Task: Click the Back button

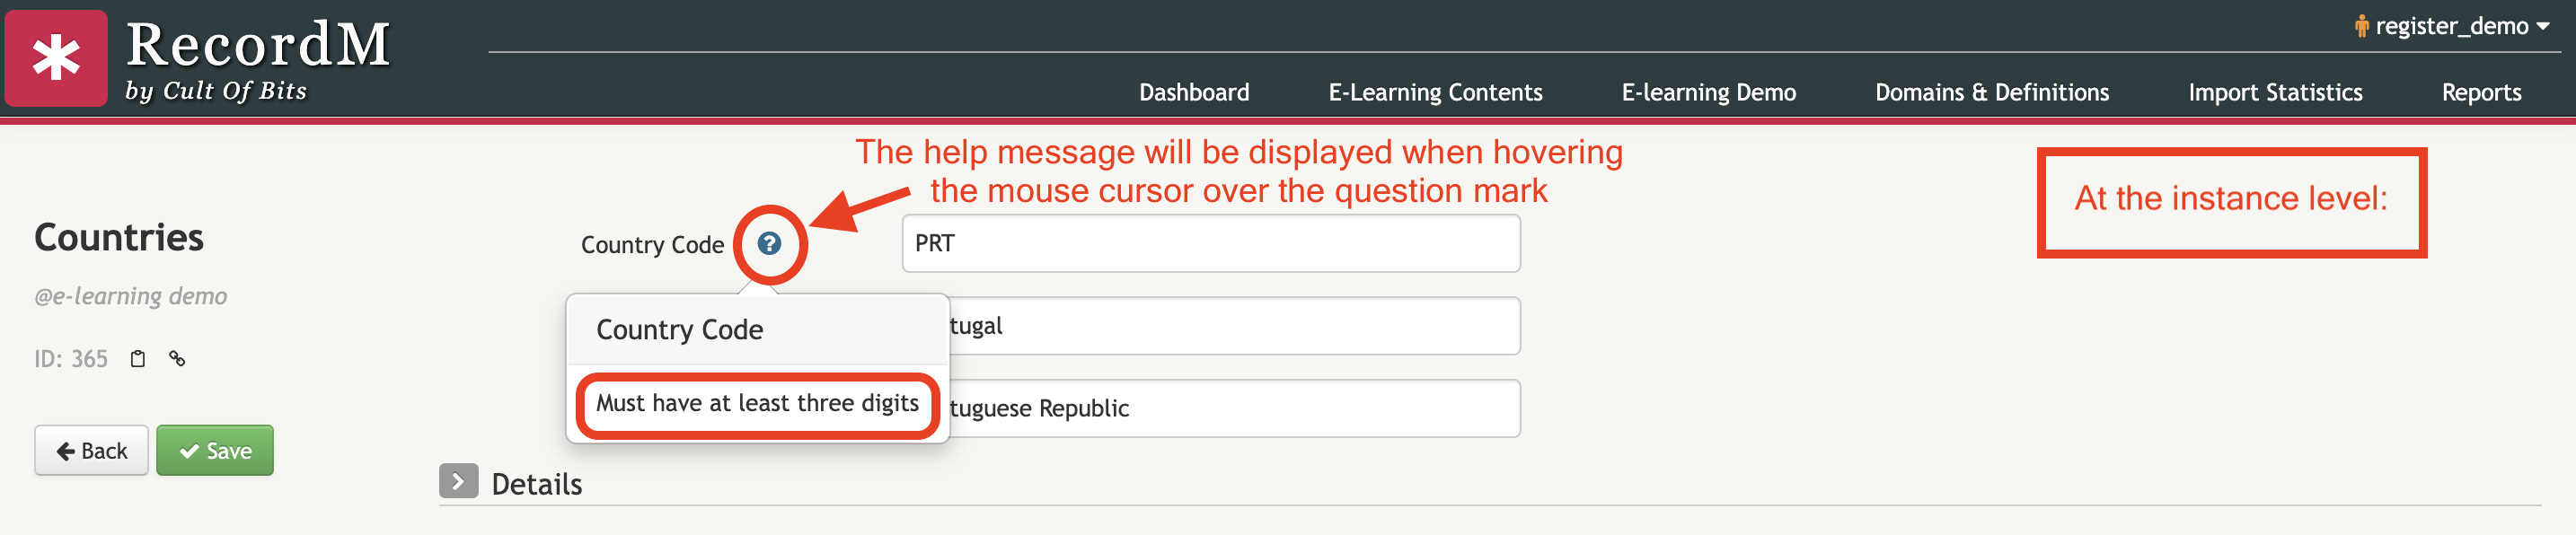Action: tap(92, 451)
